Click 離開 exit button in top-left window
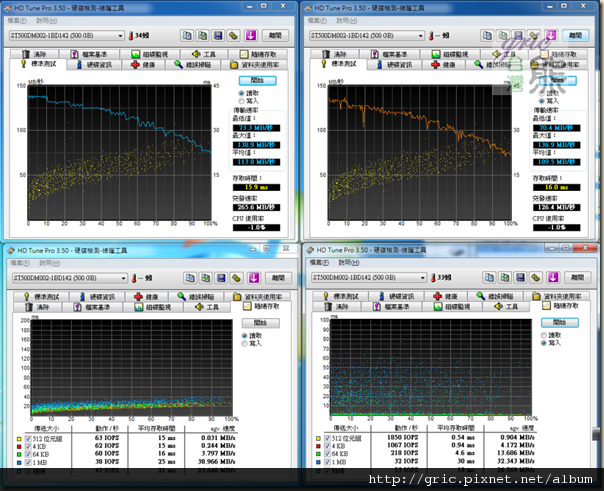The image size is (604, 491). [x=275, y=35]
